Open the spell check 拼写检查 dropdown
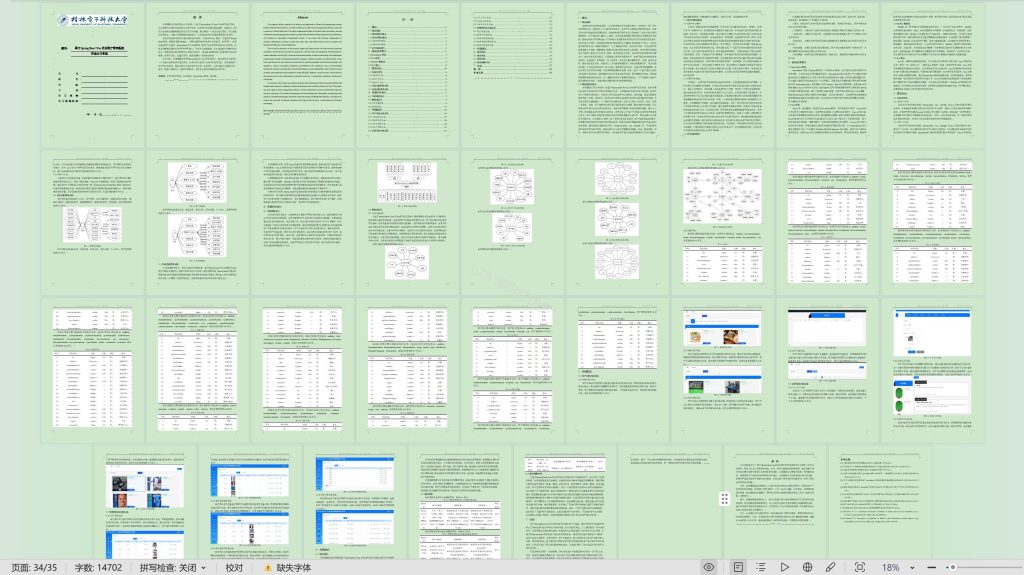The height and width of the screenshot is (575, 1024). click(x=172, y=568)
